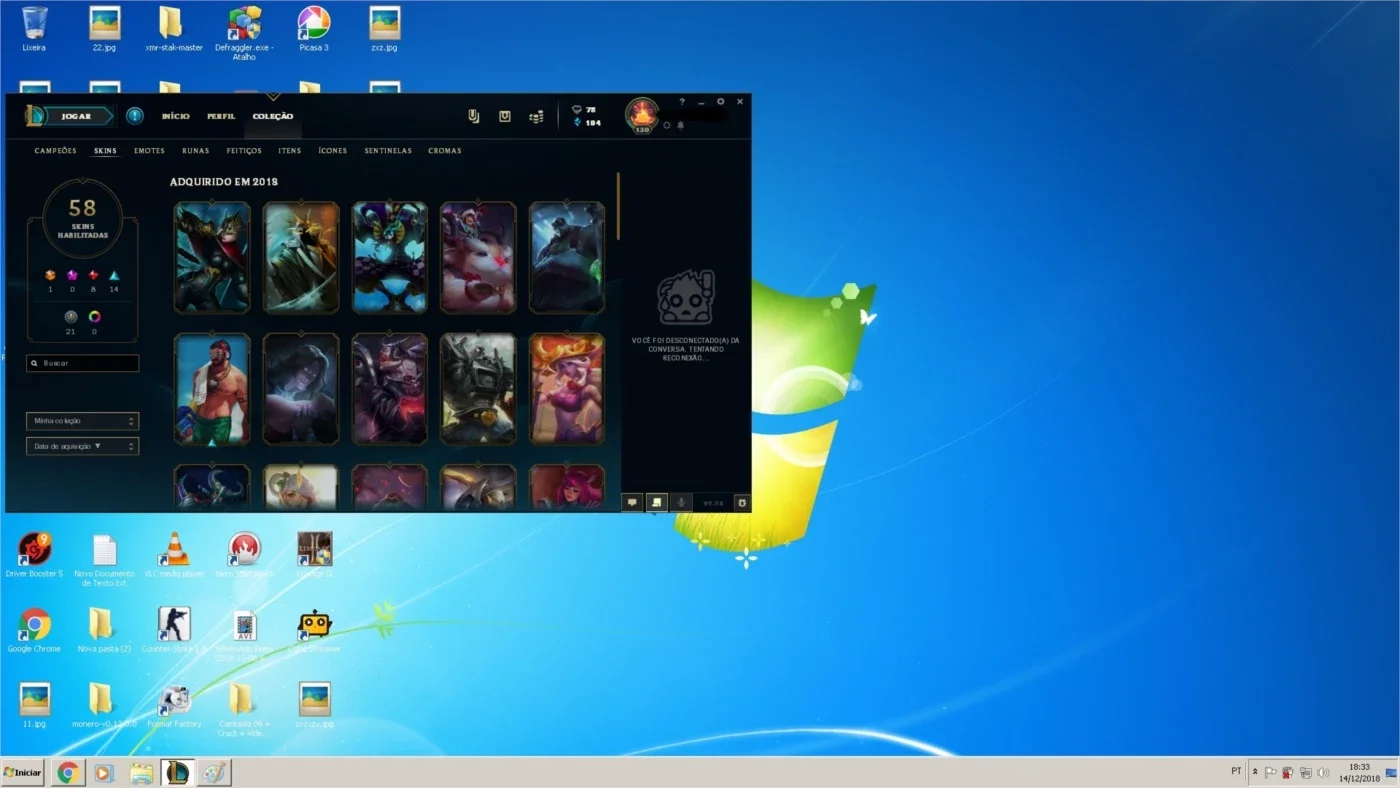The image size is (1400, 788).
Task: Switch to the Ícones sub-tab
Action: (x=333, y=151)
